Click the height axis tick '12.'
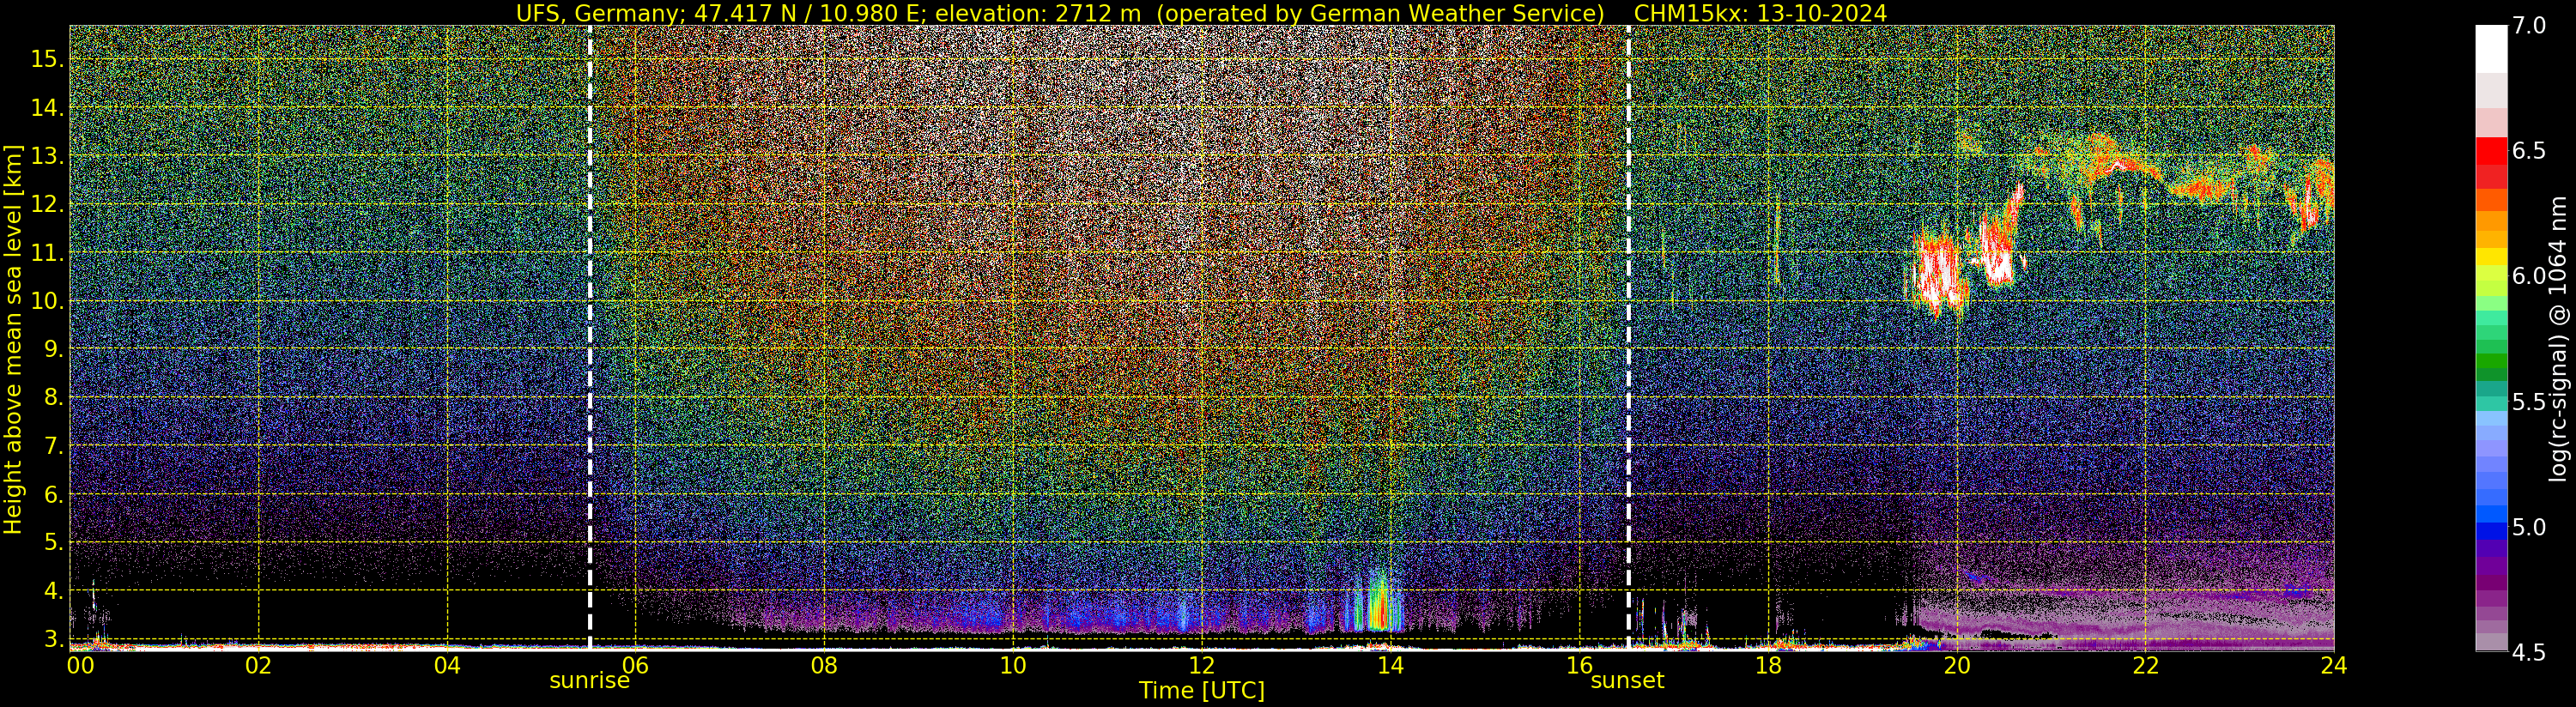Screen dimensions: 2576x707 47,204
